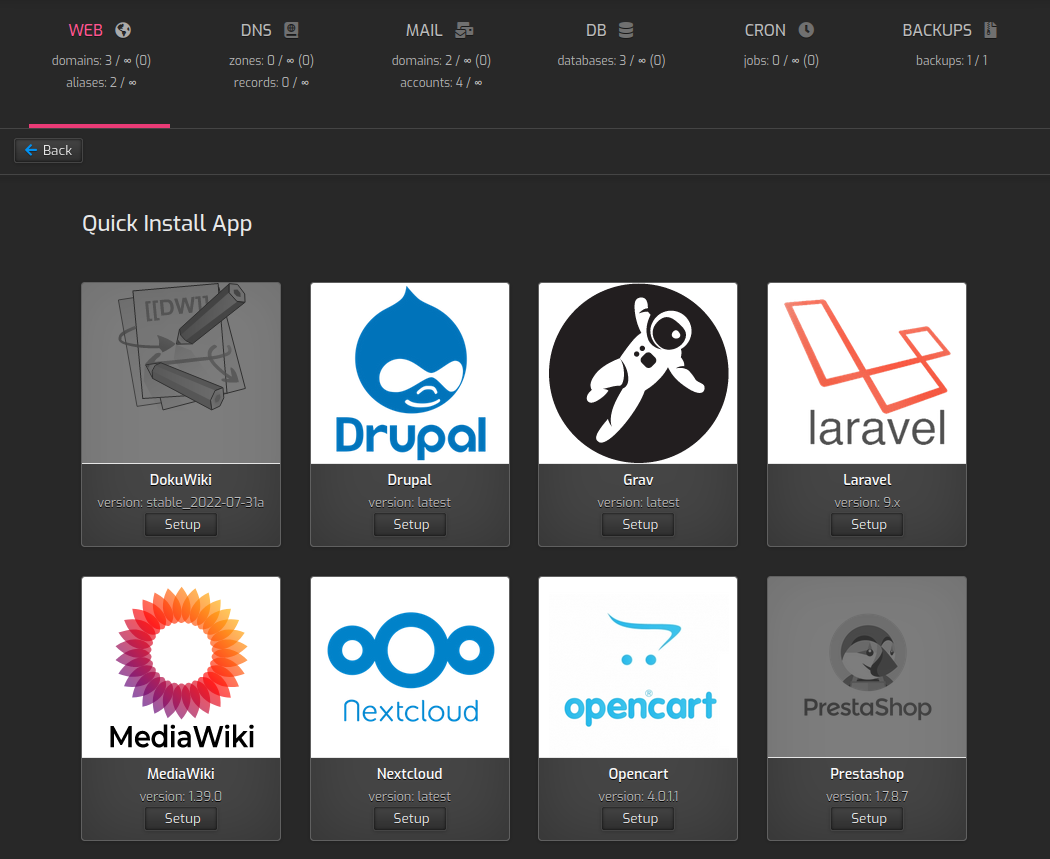Image resolution: width=1050 pixels, height=859 pixels.
Task: Click 'aliases: 2 / ∞' text
Action: pyautogui.click(x=101, y=82)
